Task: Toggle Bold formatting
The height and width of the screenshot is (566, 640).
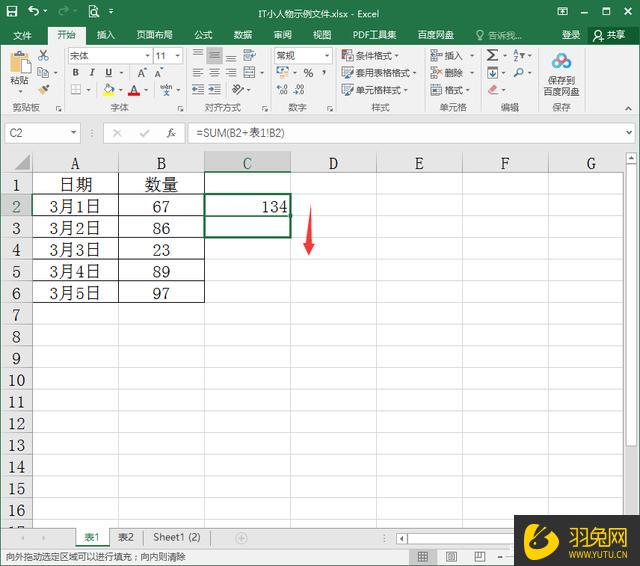Action: 76,73
